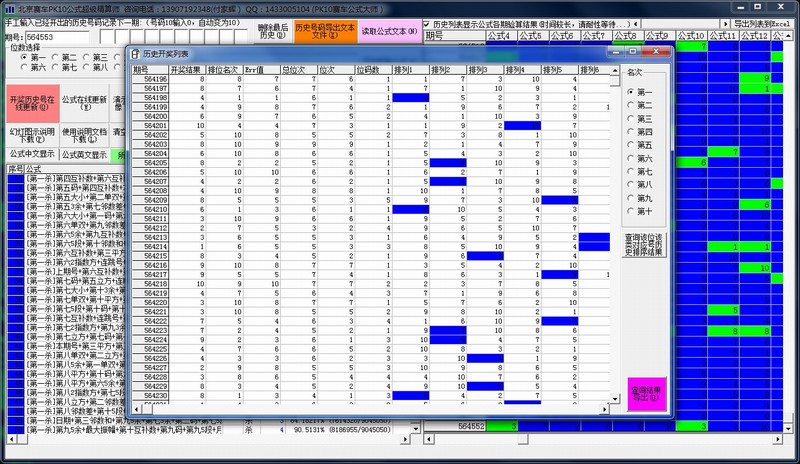This screenshot has height=464, width=800.
Task: Maximize the 历史开奖列表 dialog
Action: [637, 50]
